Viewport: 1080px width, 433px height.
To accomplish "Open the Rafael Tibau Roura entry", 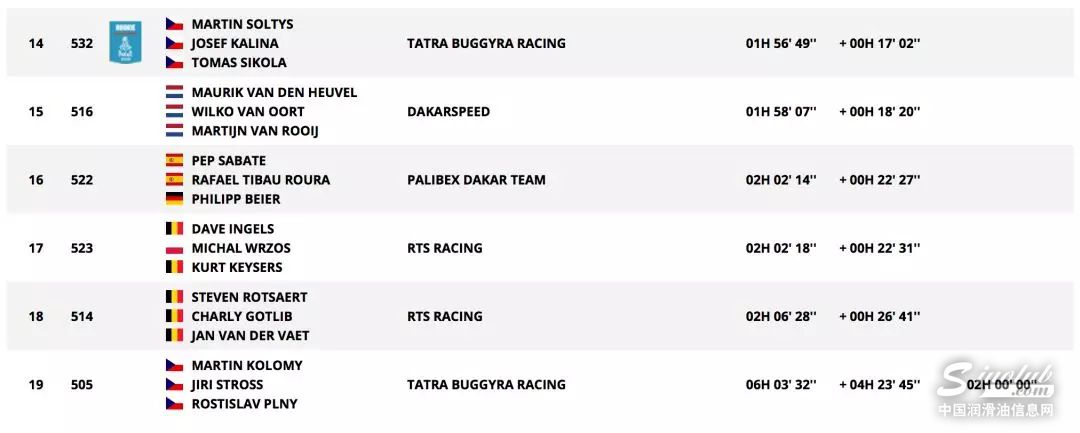I will pyautogui.click(x=260, y=180).
